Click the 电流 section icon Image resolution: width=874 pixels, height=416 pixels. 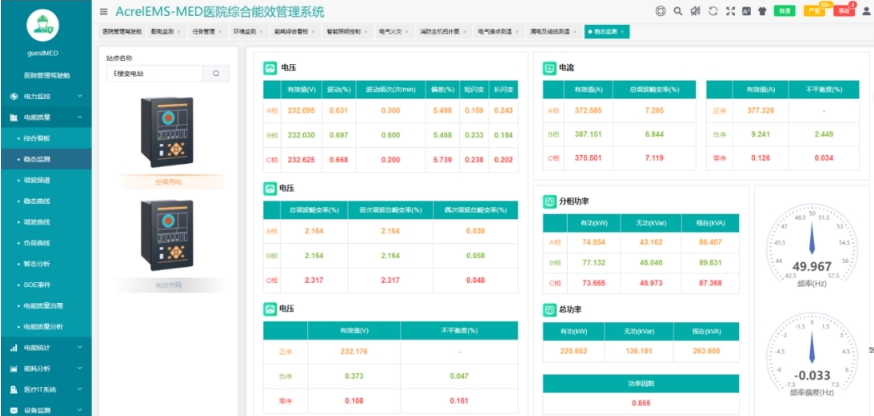(549, 68)
